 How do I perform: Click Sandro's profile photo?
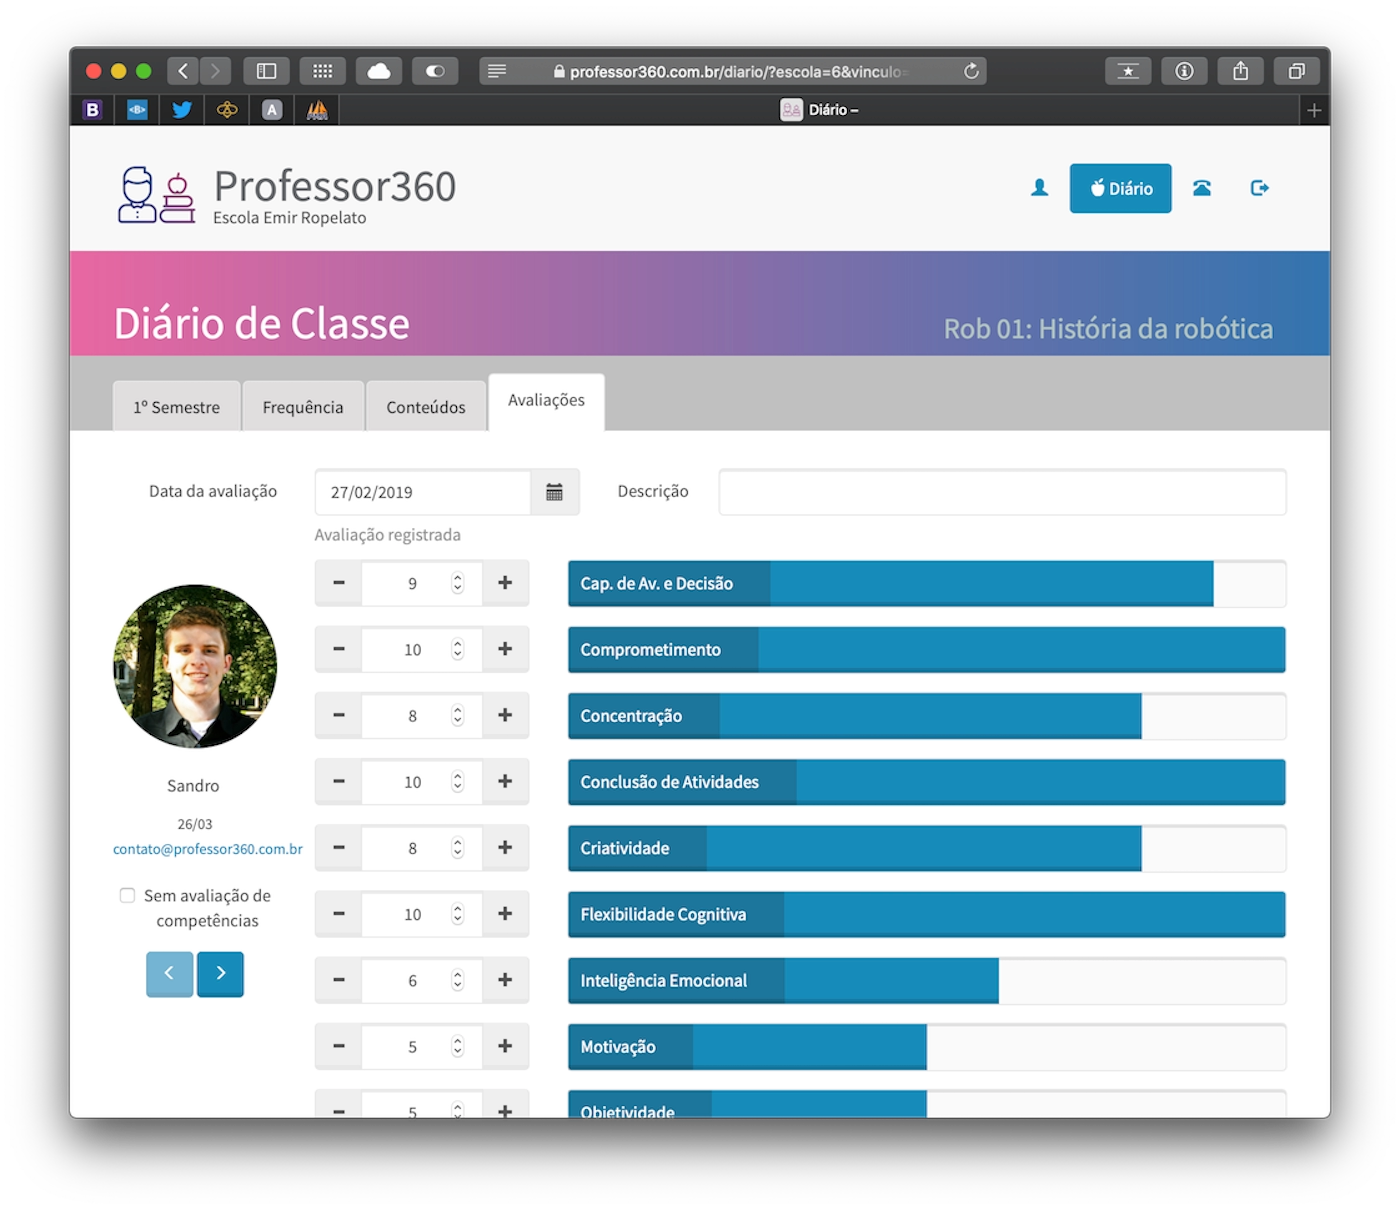click(195, 666)
